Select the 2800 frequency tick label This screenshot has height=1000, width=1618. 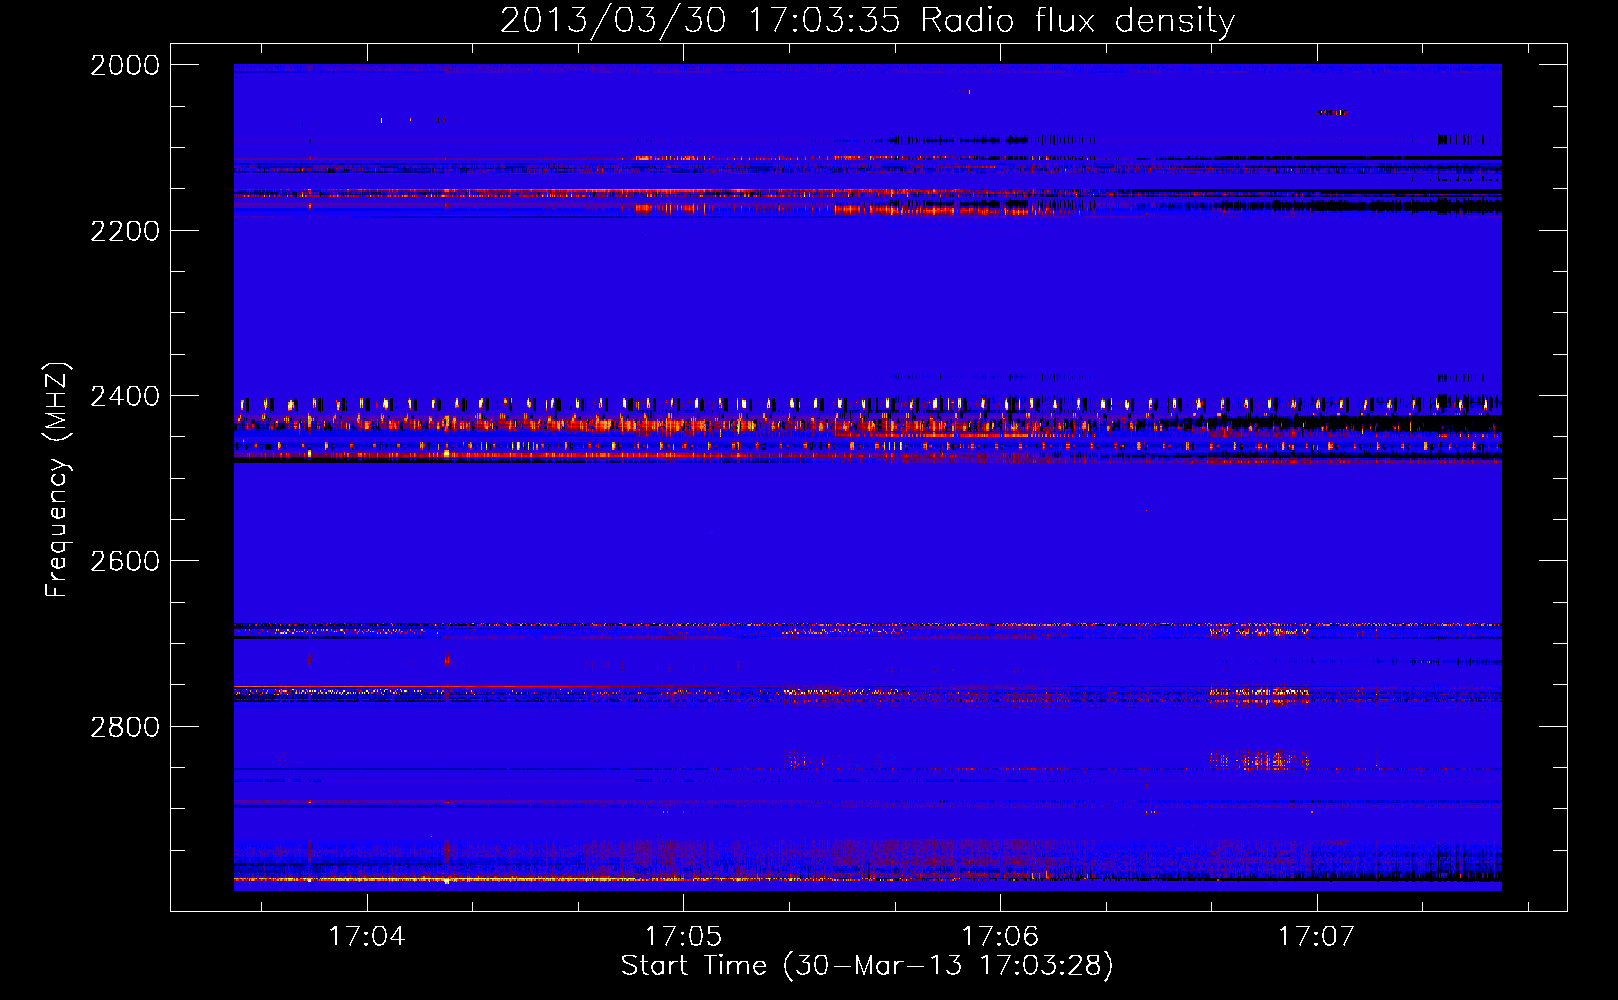pyautogui.click(x=125, y=727)
